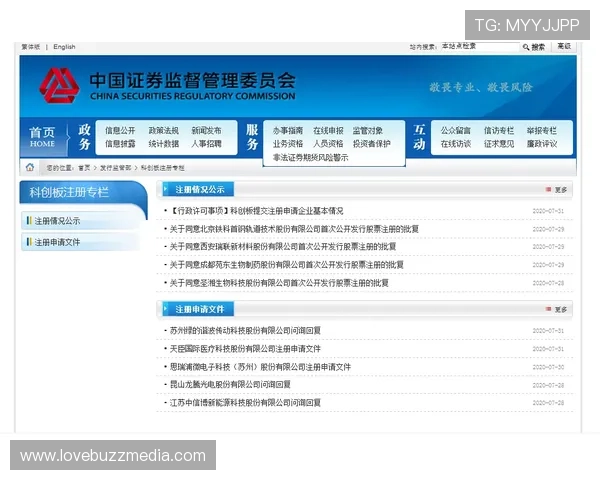Open 廉政评议 interaction link
Screen dimensions: 600x480
pyautogui.click(x=542, y=144)
